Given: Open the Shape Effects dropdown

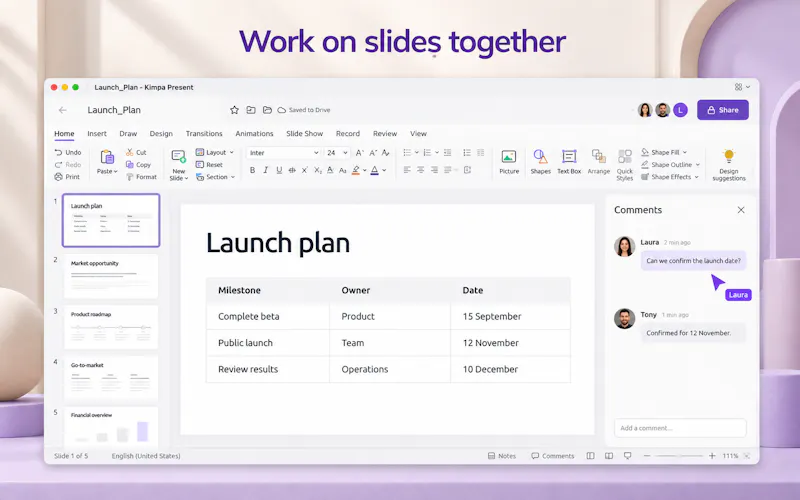Looking at the screenshot, I should (669, 177).
